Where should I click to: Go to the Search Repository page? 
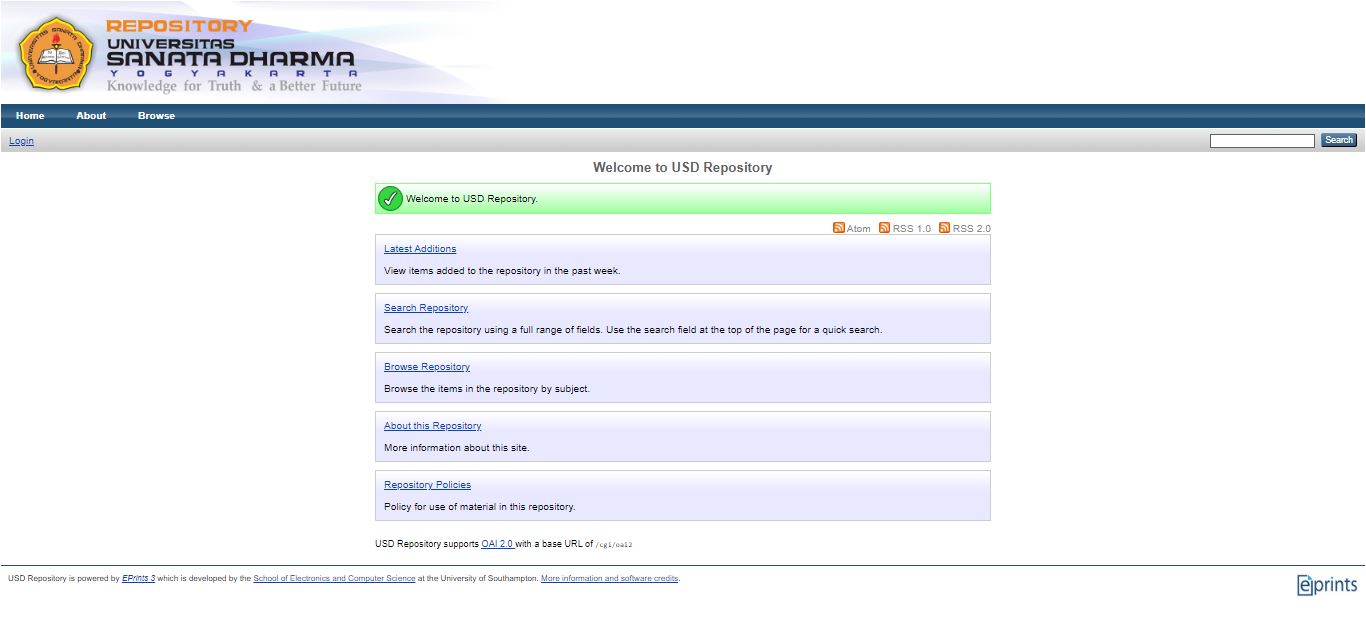tap(426, 308)
